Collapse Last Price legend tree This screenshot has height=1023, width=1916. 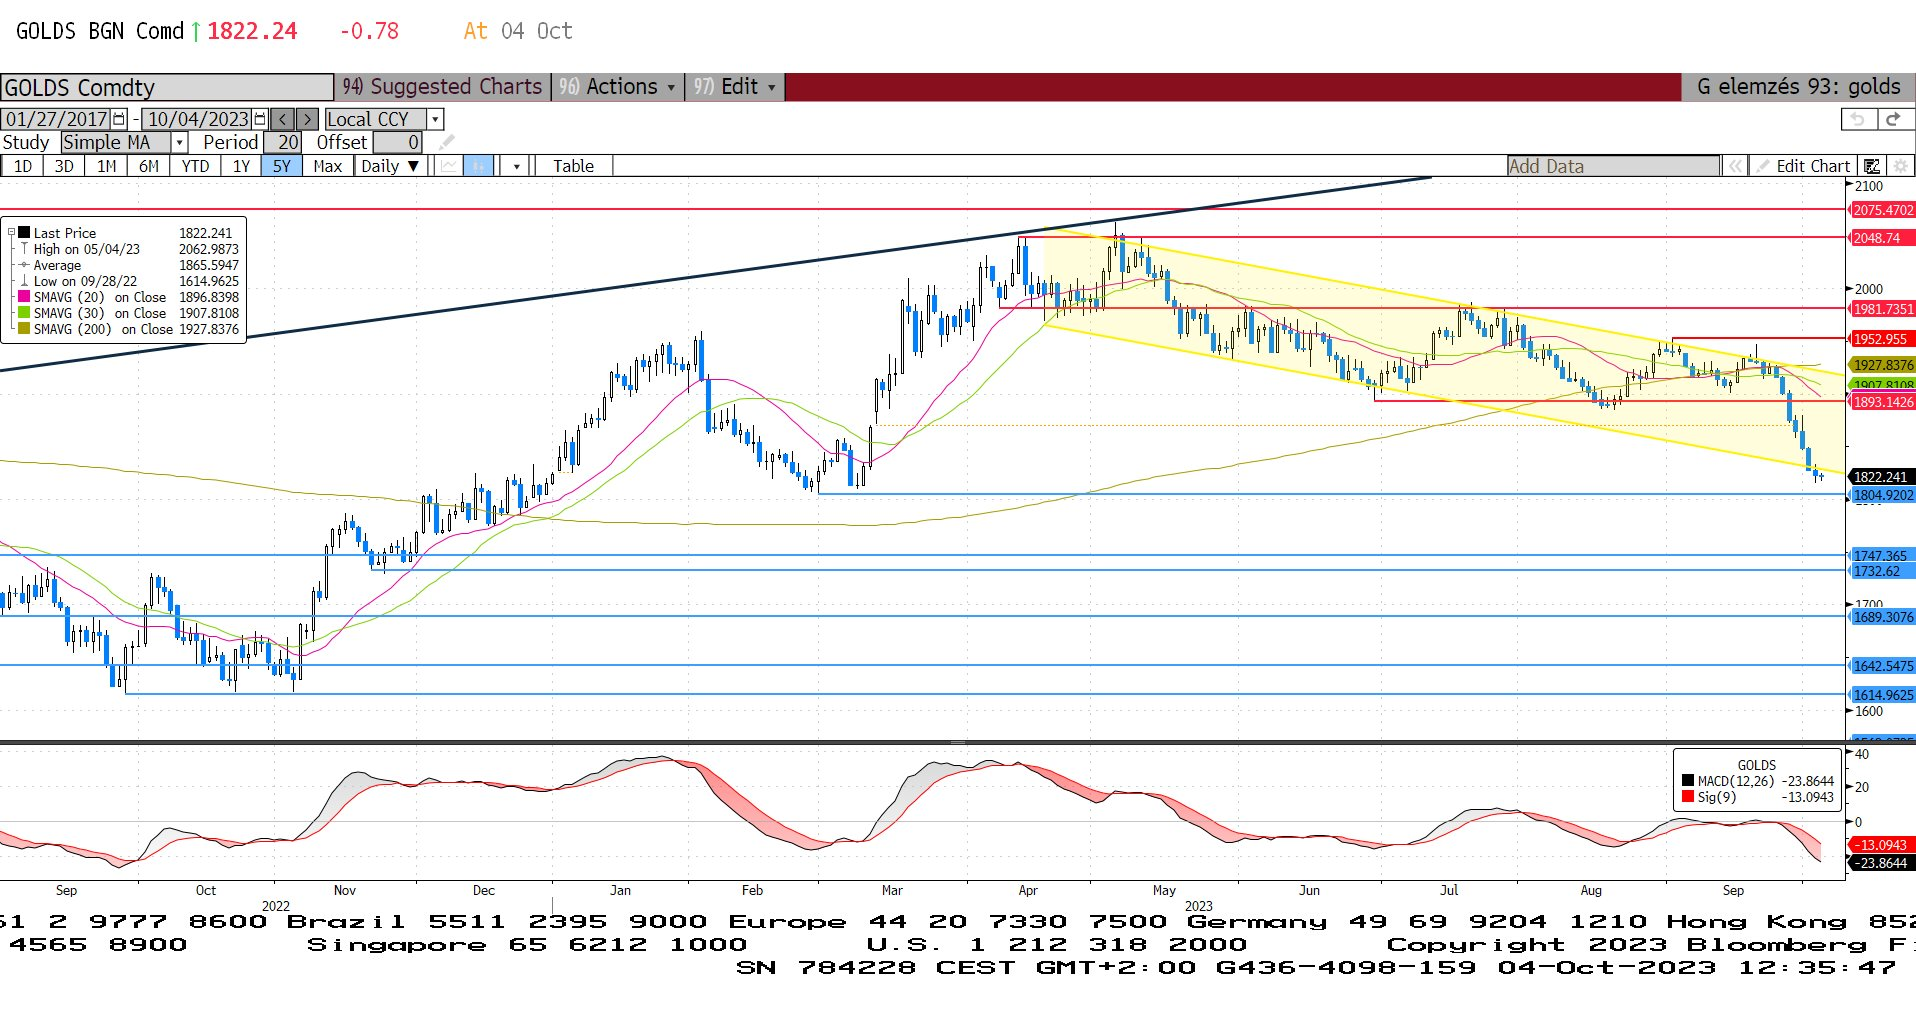coord(11,233)
